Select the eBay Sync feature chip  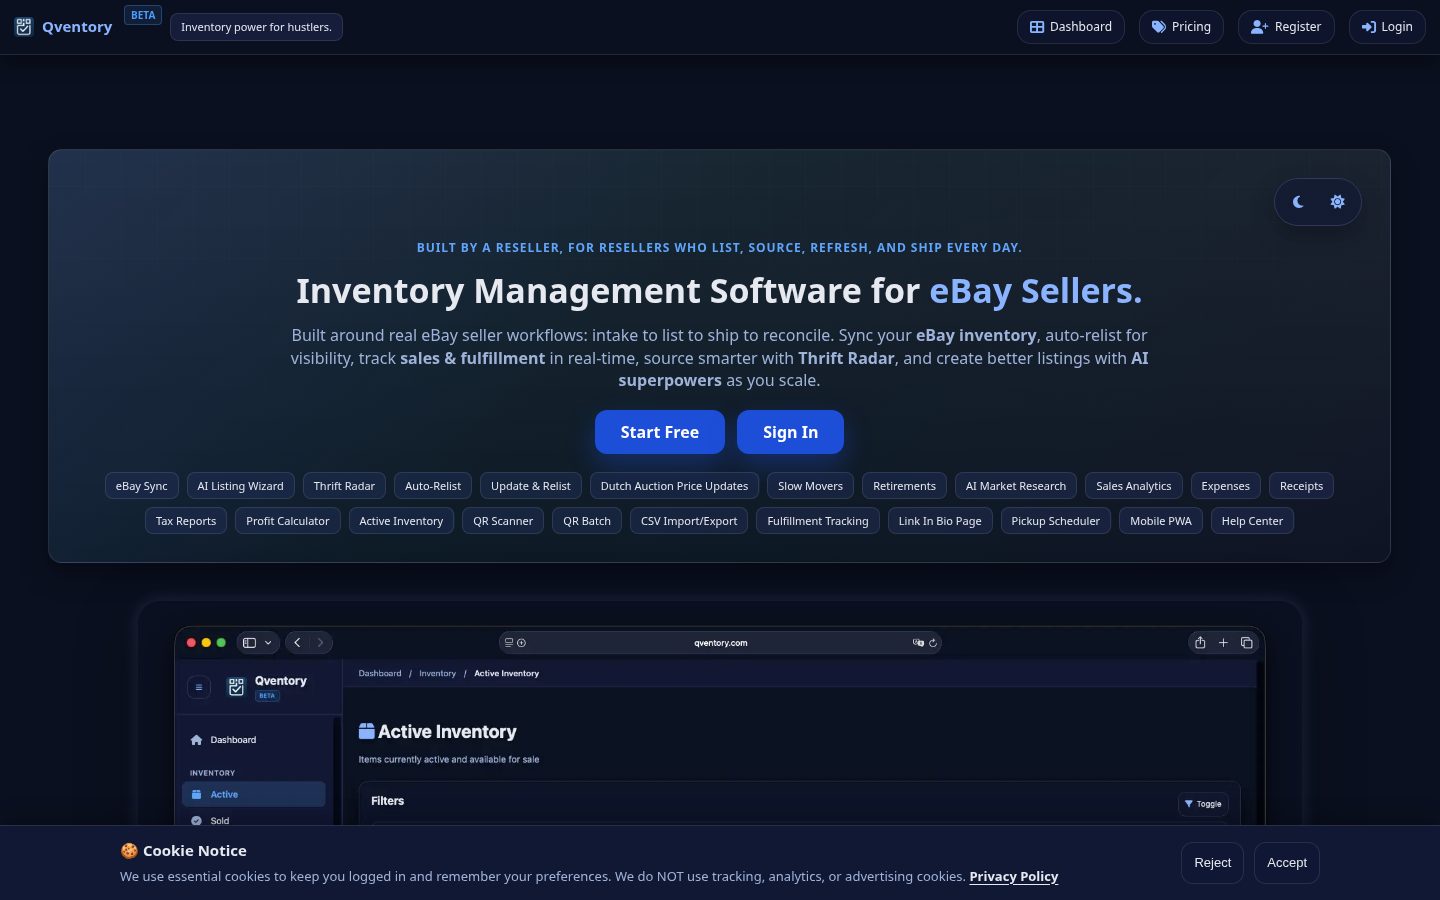(142, 486)
